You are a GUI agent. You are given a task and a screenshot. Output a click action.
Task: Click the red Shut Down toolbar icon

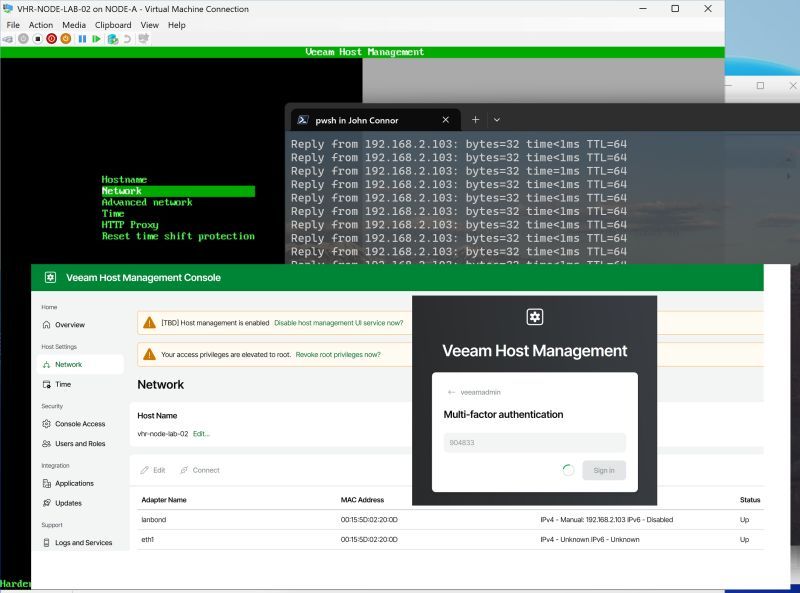tap(52, 39)
